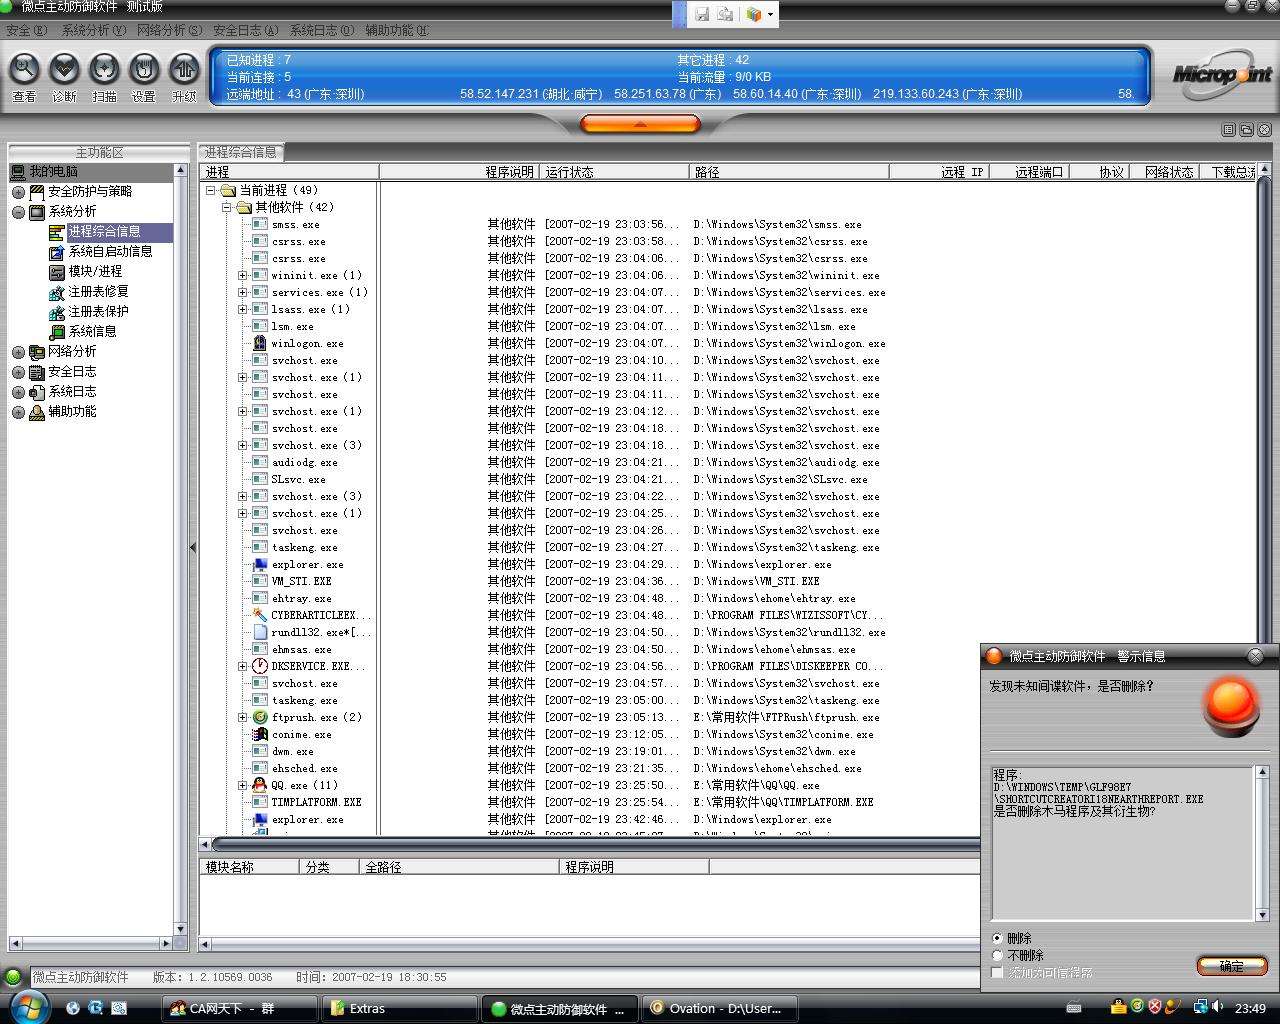Image resolution: width=1280 pixels, height=1024 pixels.
Task: Collapse the 其他软件 (42) folder
Action: click(x=227, y=207)
